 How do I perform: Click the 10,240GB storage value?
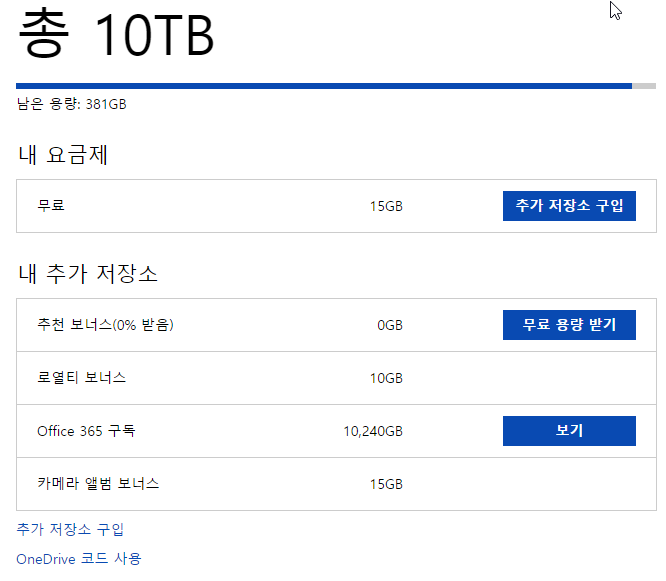click(x=373, y=432)
